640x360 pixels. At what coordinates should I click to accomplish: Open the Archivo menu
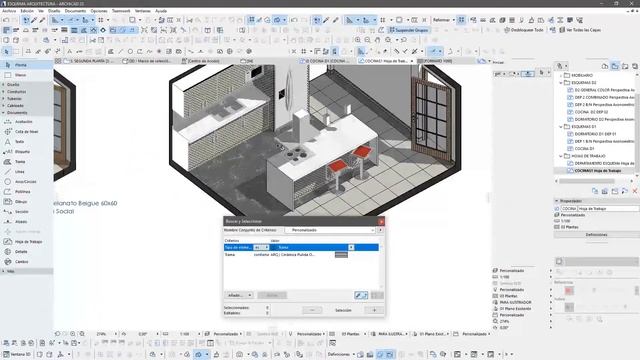[x=9, y=11]
